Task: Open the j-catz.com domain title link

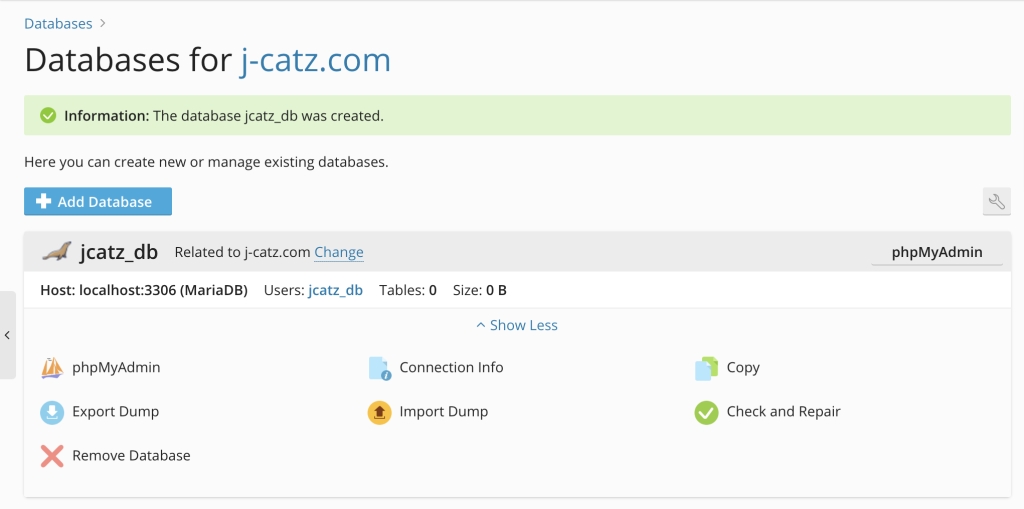Action: (315, 60)
